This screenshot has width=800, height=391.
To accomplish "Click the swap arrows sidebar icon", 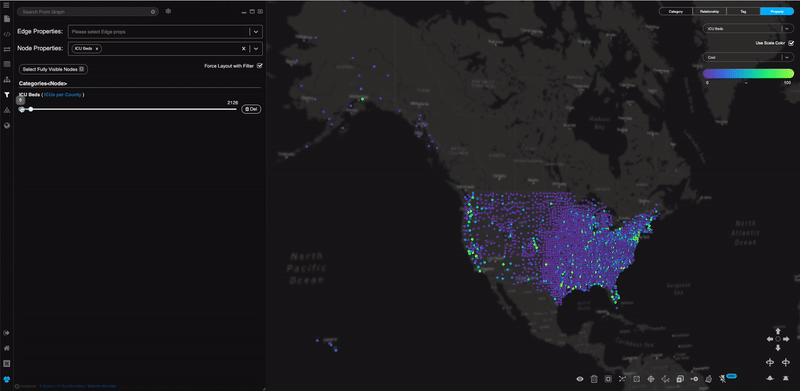I will [7, 50].
